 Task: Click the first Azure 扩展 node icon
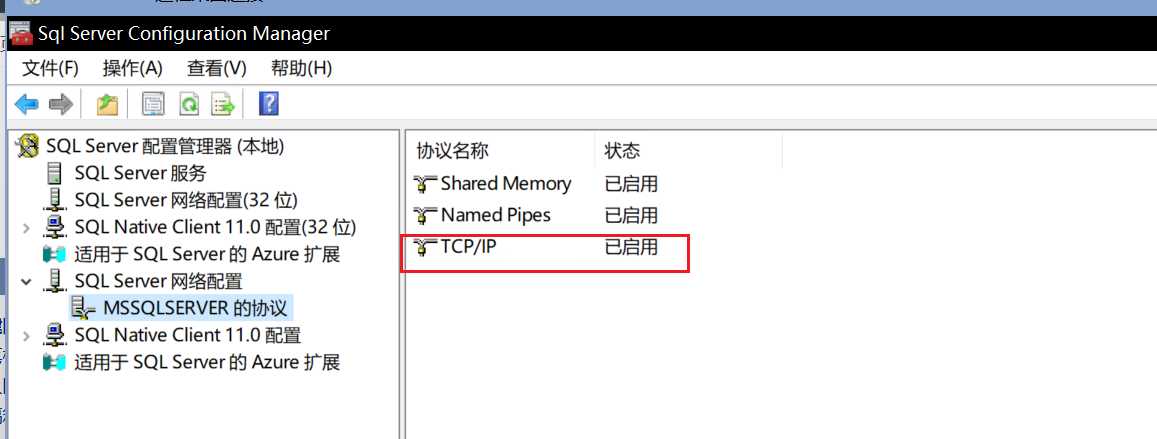click(x=55, y=255)
